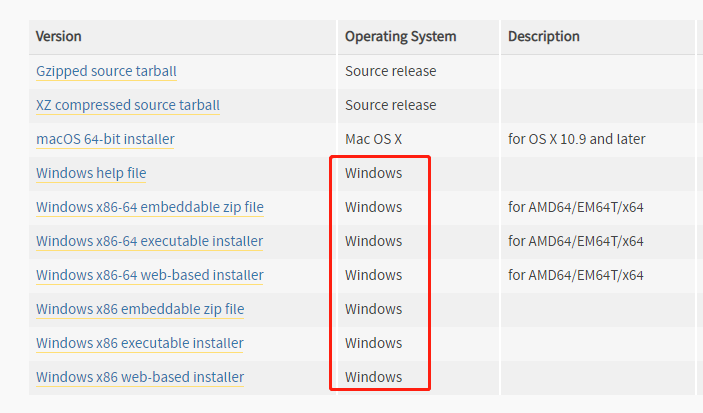Screen dimensions: 703x413
Task: Select Source release cell in Gzipped tarball row
Action: pyautogui.click(x=391, y=71)
